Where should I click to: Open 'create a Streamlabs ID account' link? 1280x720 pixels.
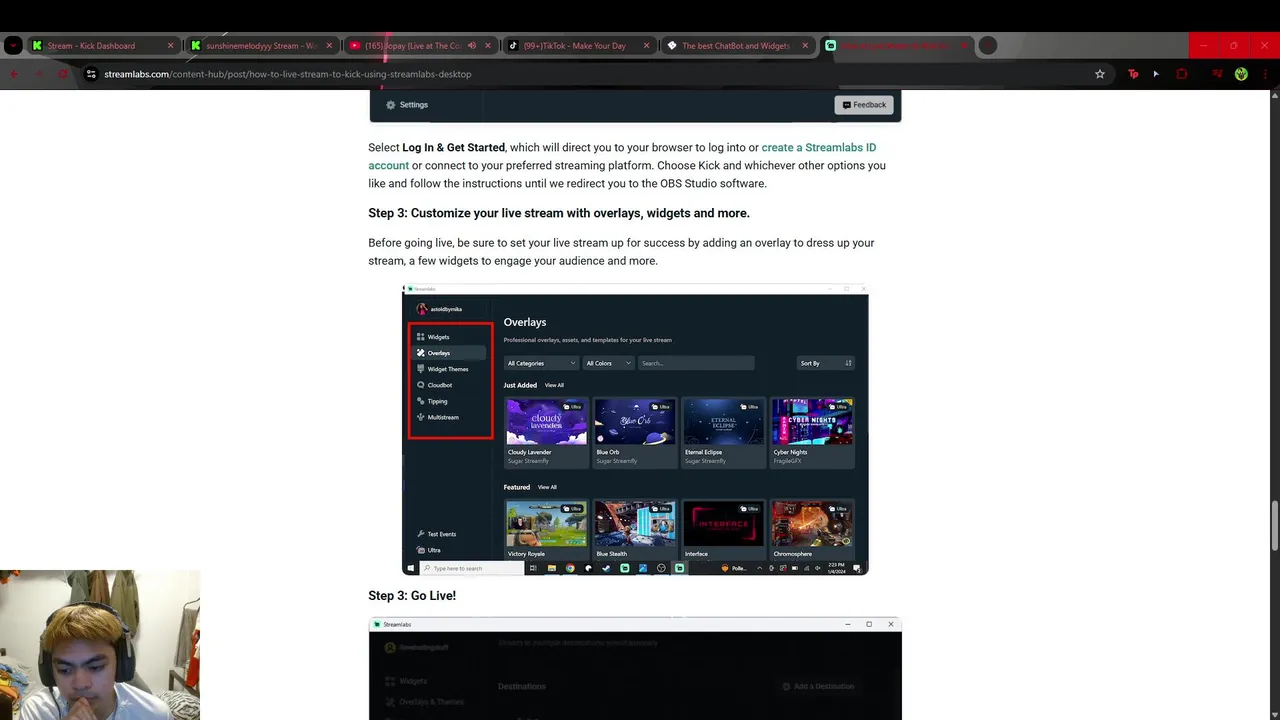click(x=622, y=156)
